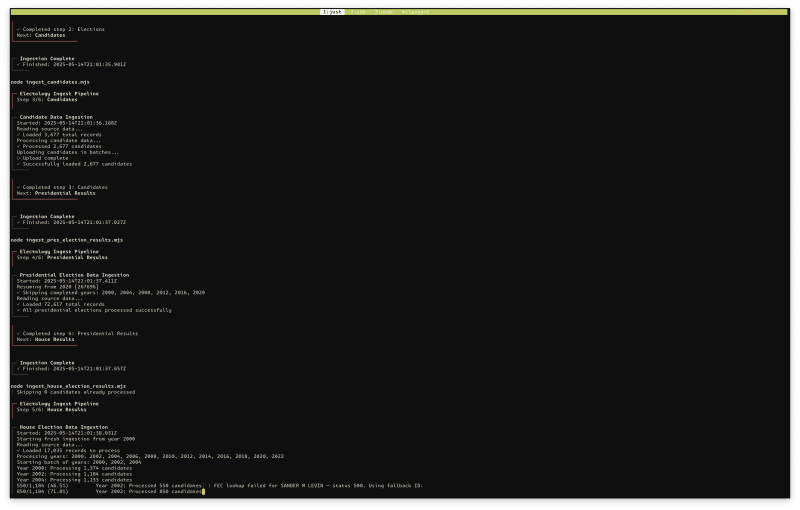Click the 'Upload complete' line

pyautogui.click(x=42, y=158)
